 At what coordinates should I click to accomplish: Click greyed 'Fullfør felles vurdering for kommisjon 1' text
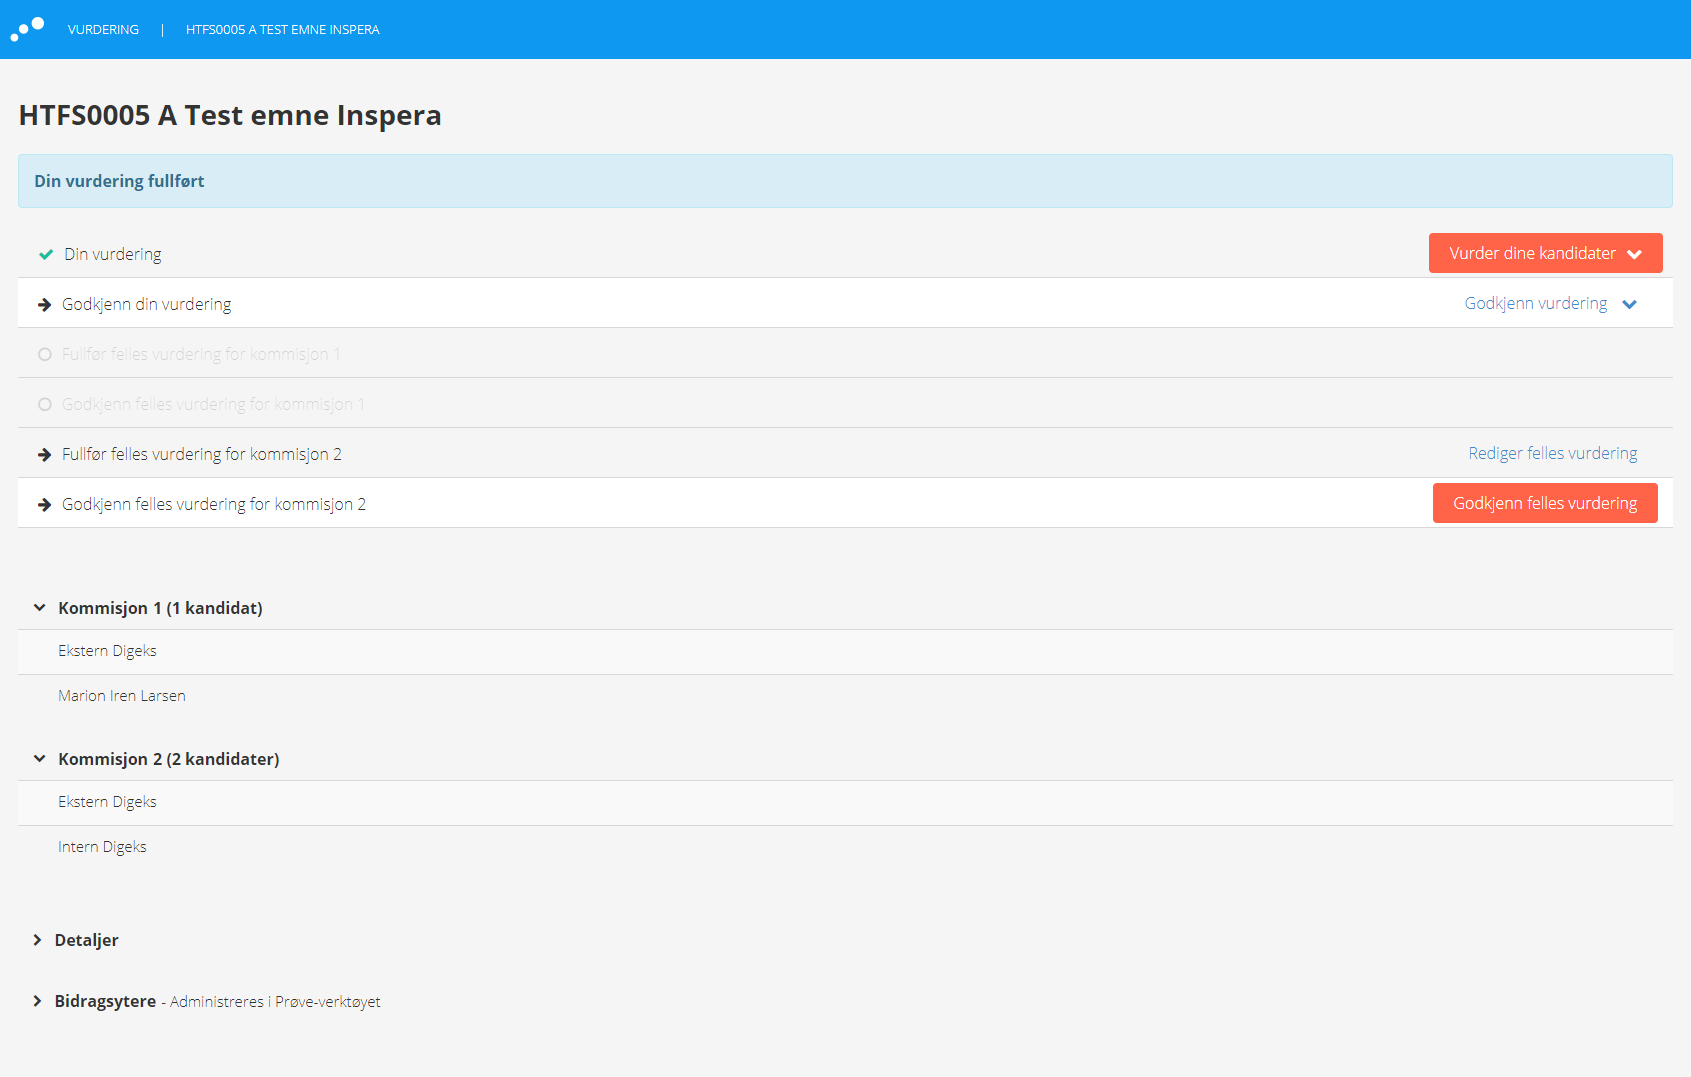(x=201, y=354)
